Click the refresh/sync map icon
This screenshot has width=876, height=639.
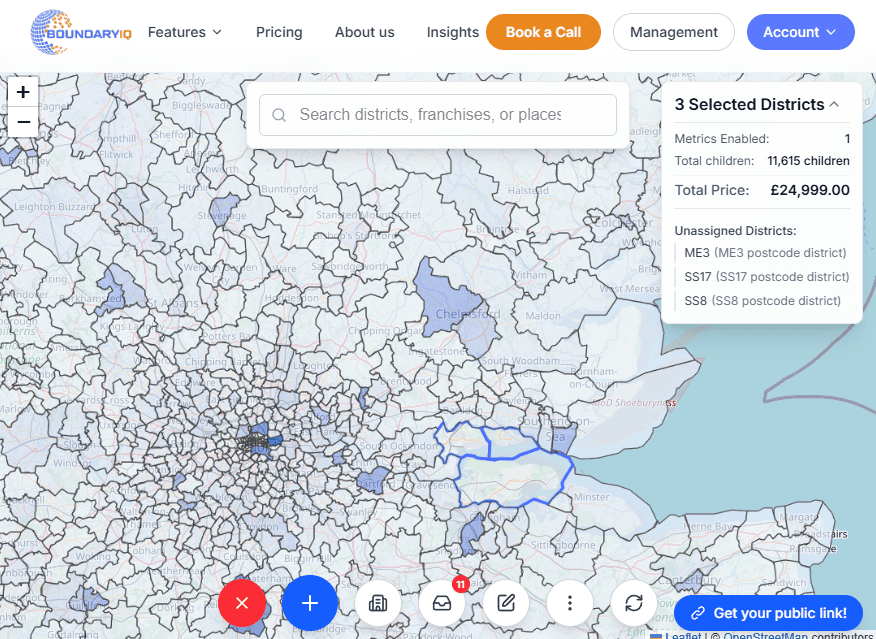(634, 603)
